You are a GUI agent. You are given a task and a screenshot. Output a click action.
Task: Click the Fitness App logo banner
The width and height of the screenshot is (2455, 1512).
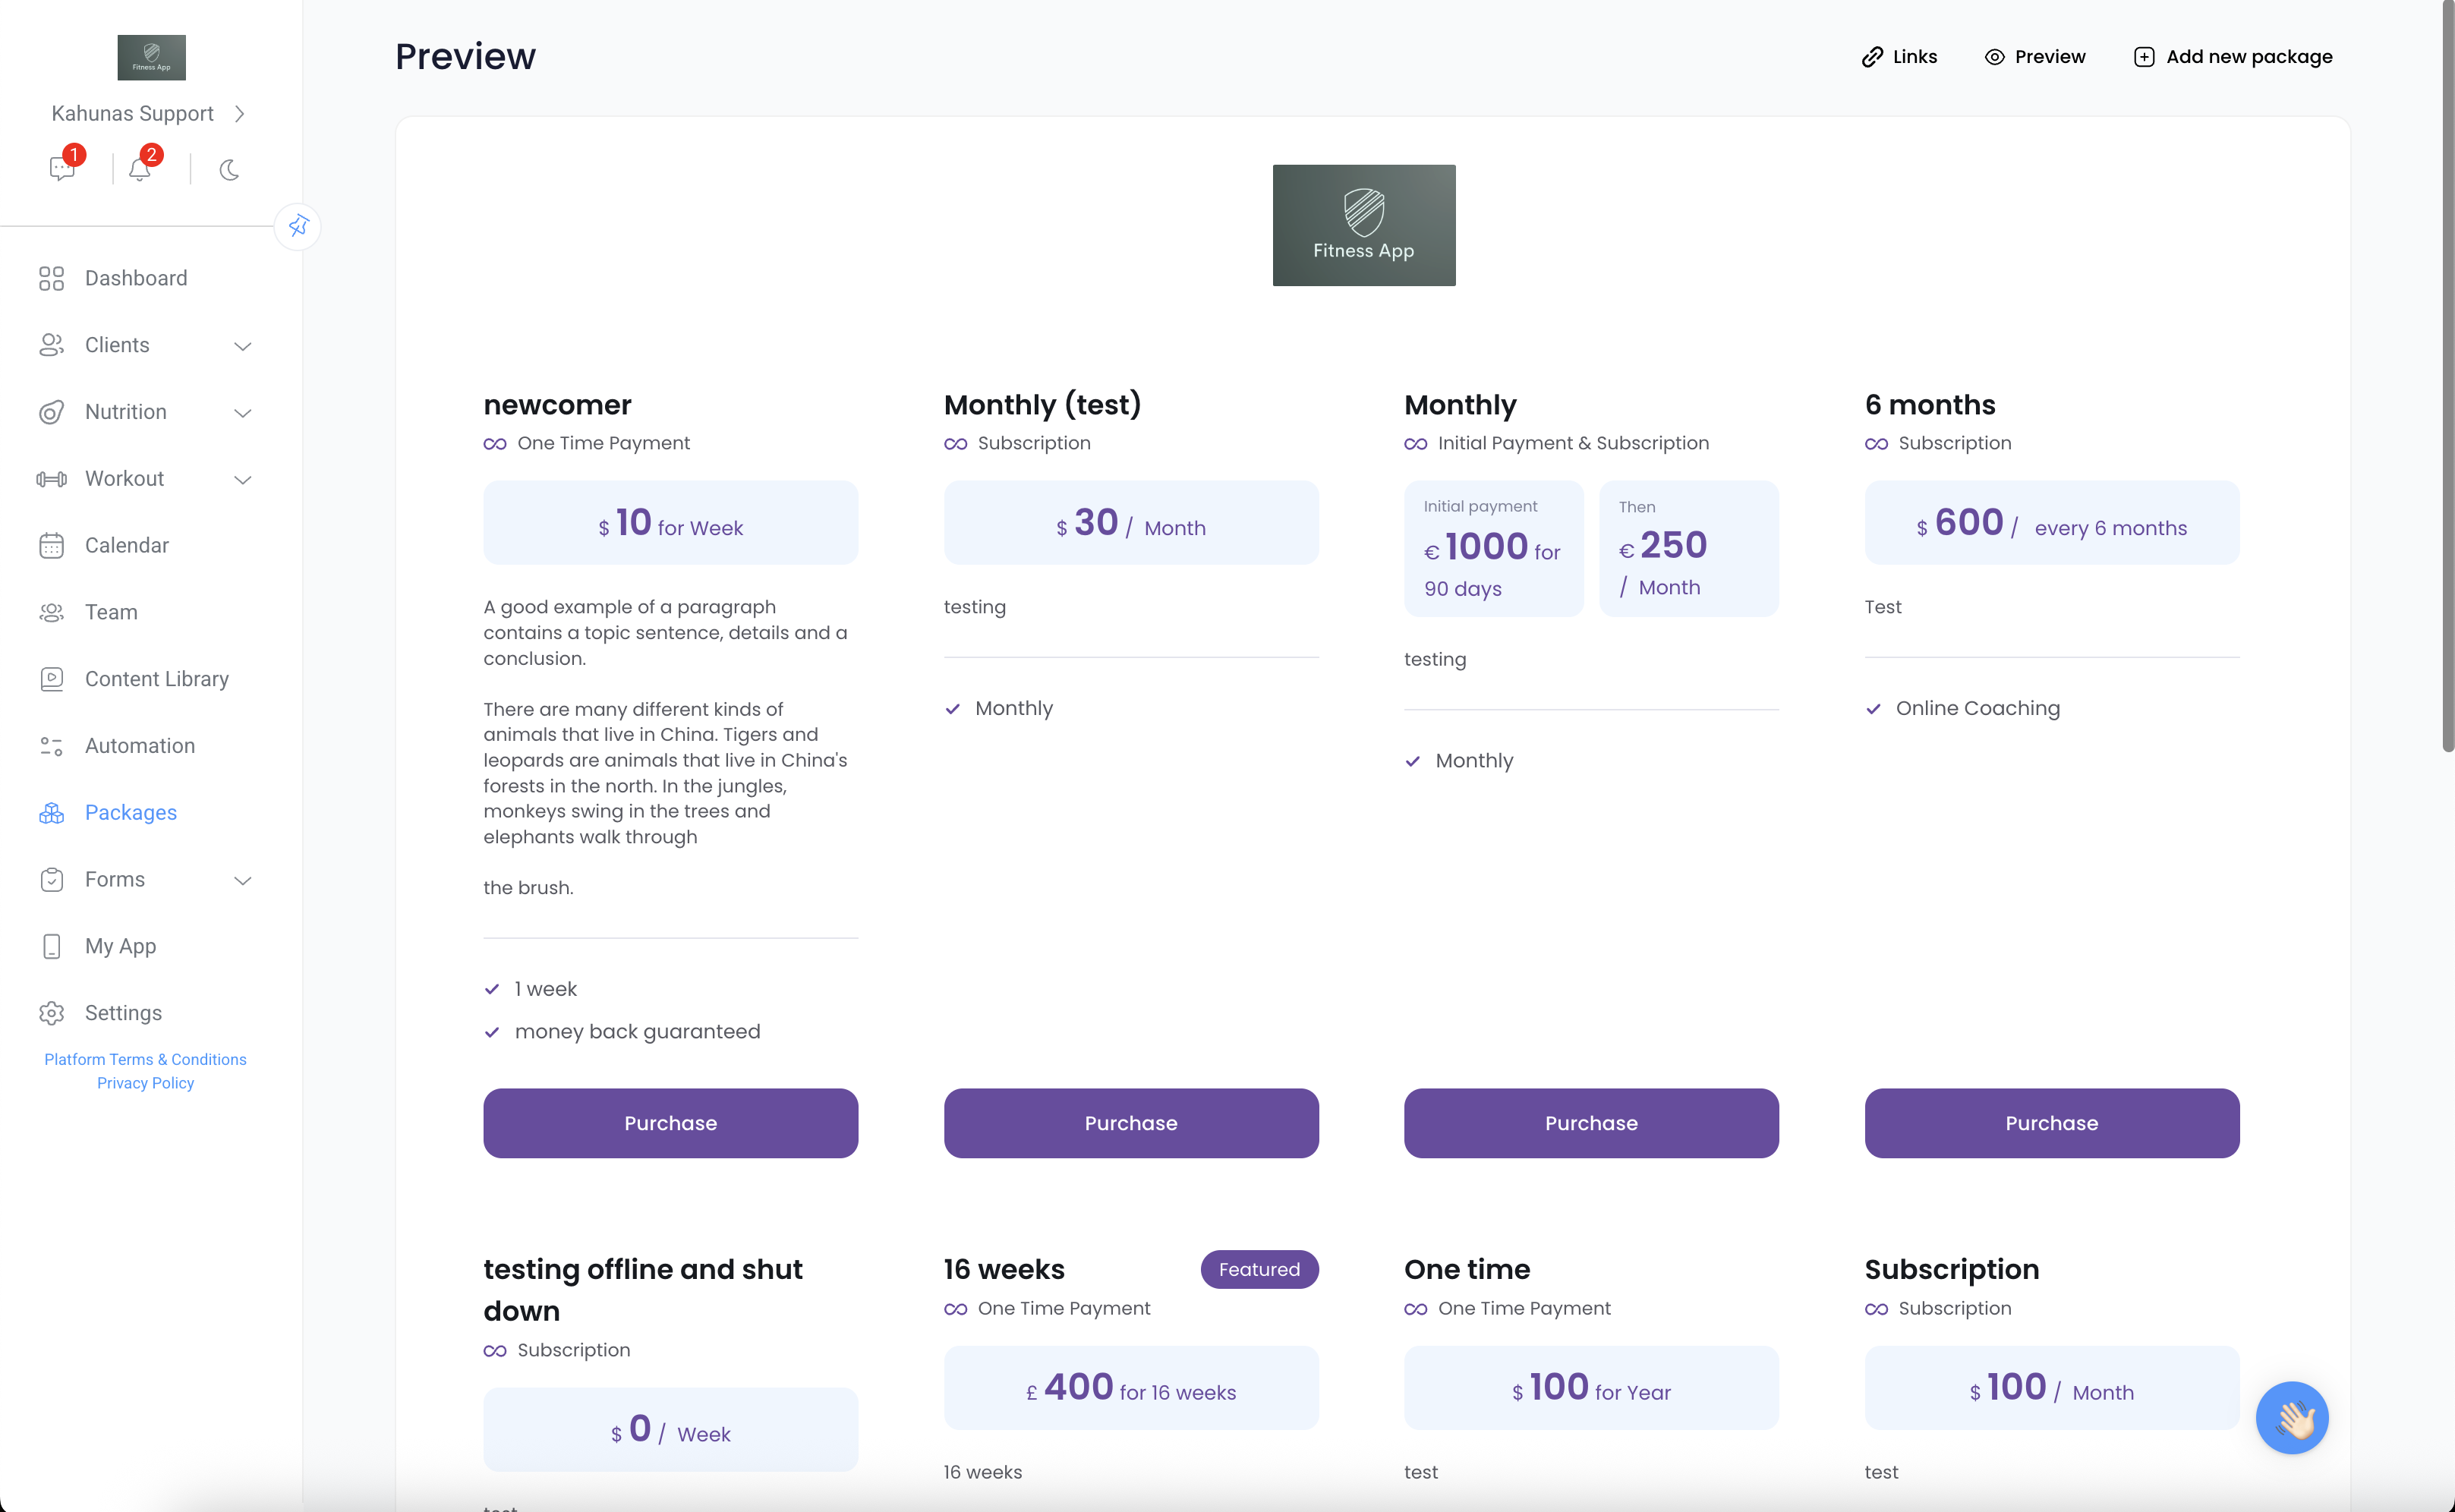[x=1363, y=225]
